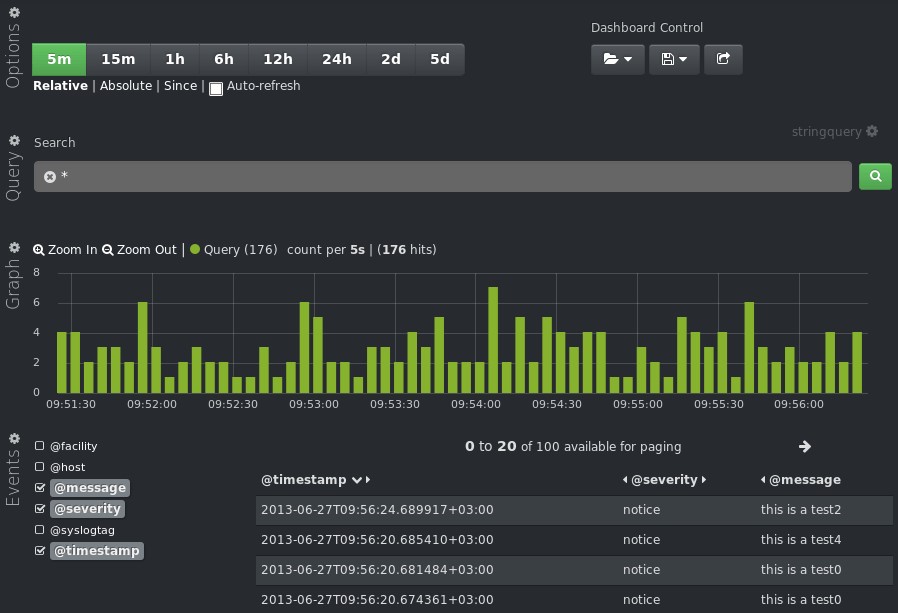Switch to Absolute time mode
Viewport: 898px width, 613px height.
point(126,86)
